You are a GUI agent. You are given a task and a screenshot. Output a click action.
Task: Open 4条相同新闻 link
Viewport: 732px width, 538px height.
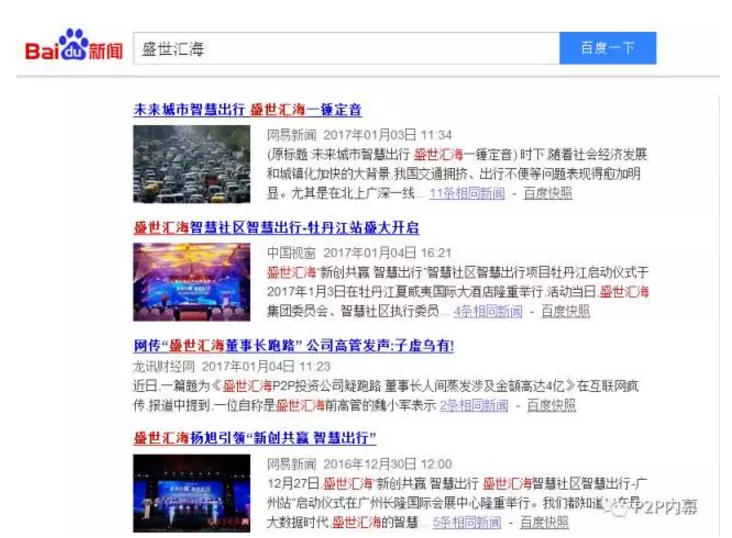(488, 311)
